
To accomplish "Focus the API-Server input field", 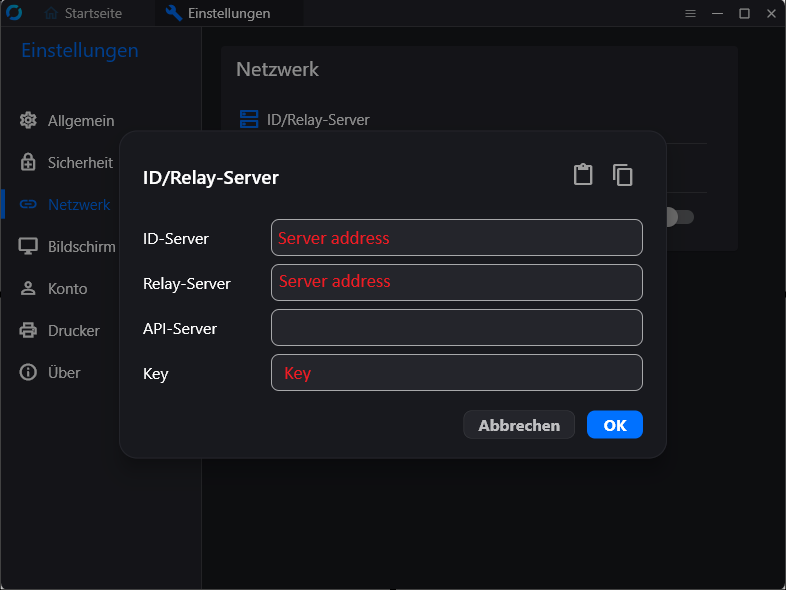I will click(457, 327).
